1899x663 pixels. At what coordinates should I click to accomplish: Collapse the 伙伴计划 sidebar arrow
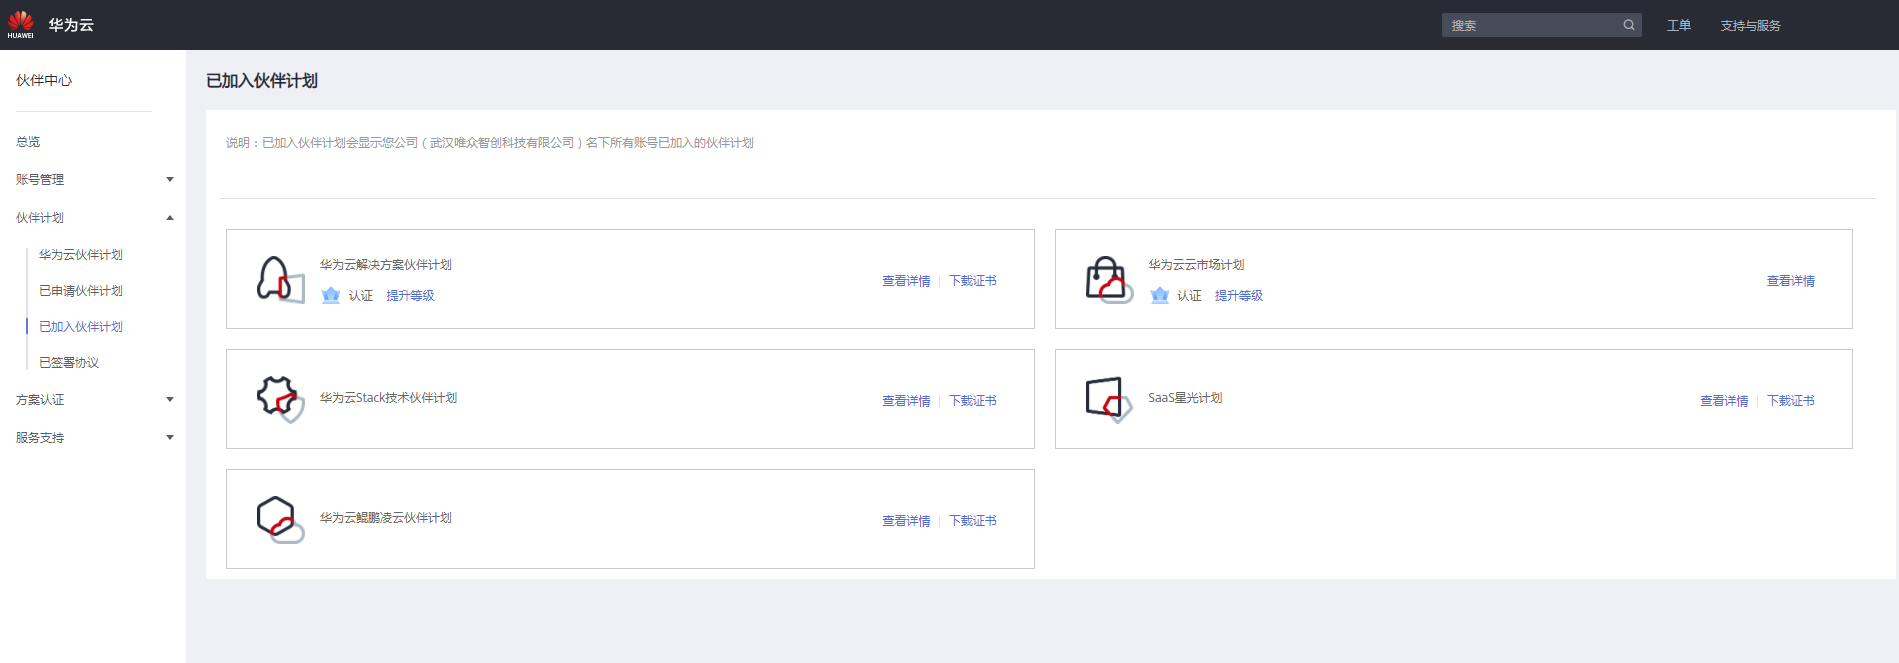point(170,218)
